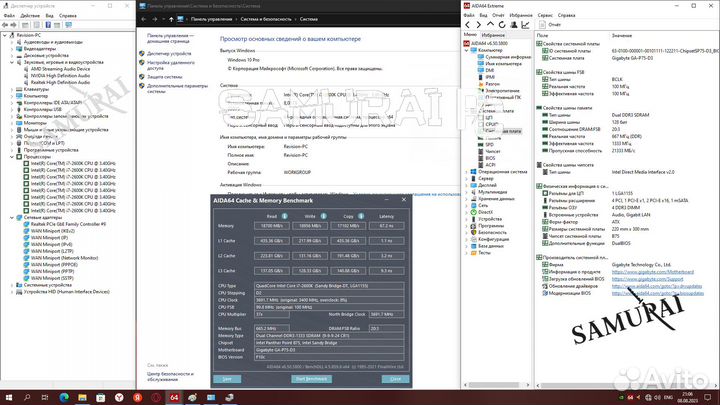Open Вид menu in Device Manager
This screenshot has height=405, width=720.
click(x=50, y=16)
